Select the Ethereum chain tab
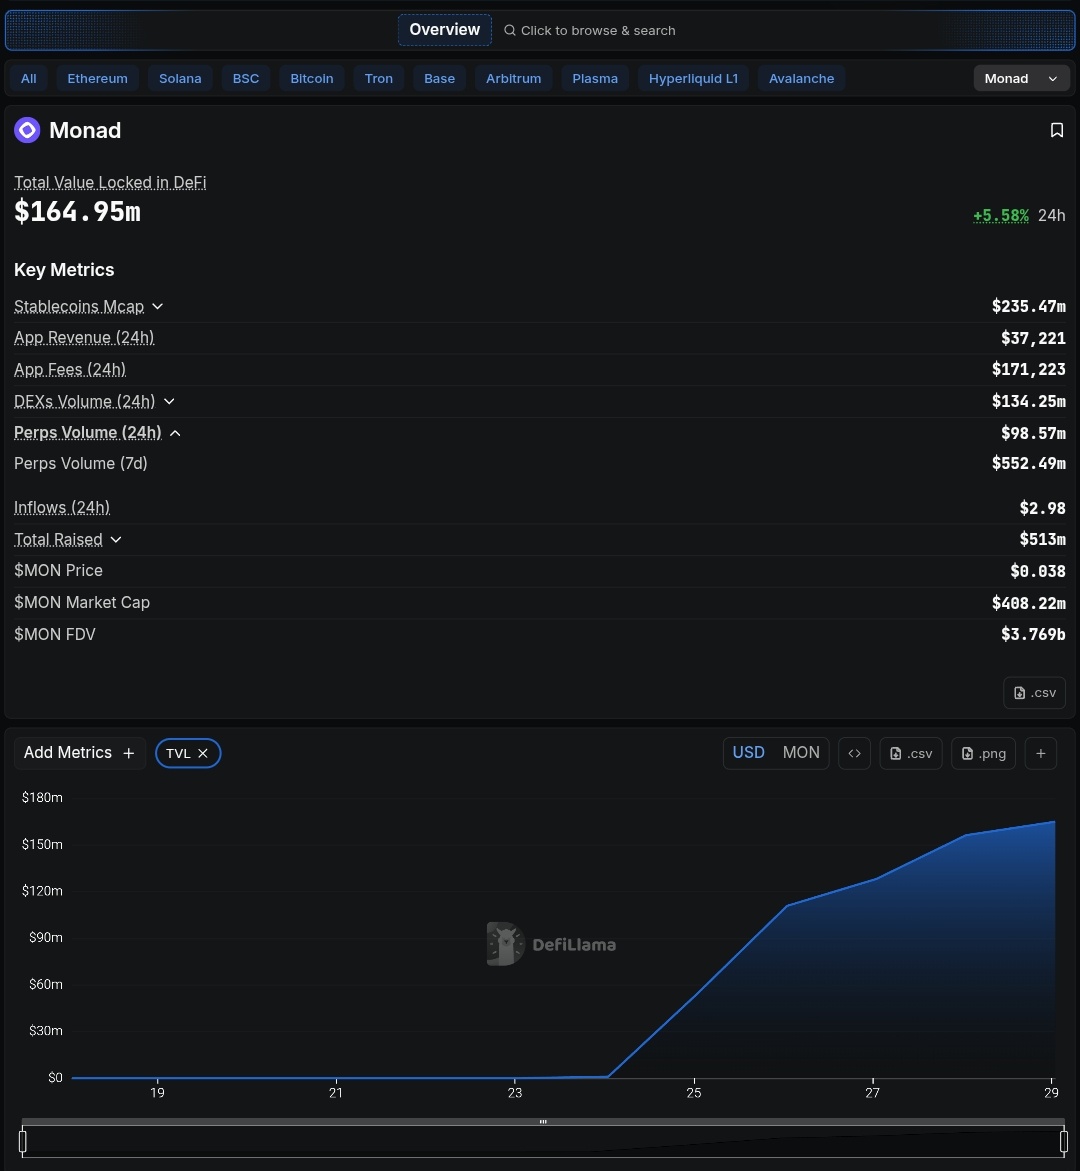 point(97,78)
